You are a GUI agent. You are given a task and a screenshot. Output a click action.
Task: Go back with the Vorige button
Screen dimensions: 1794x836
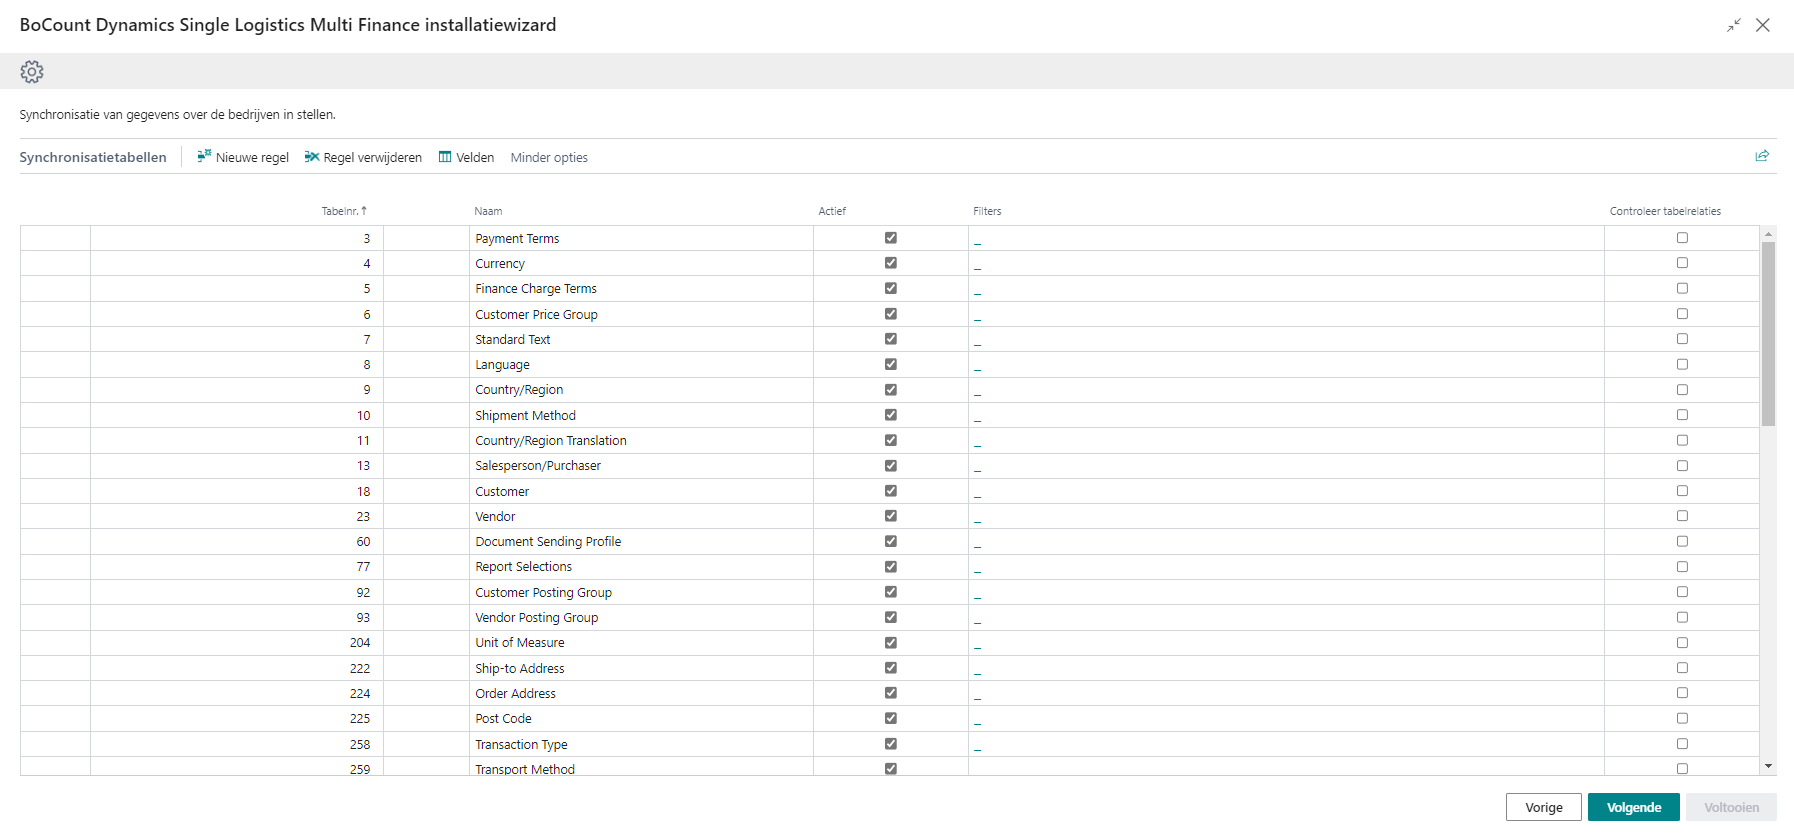(1543, 807)
